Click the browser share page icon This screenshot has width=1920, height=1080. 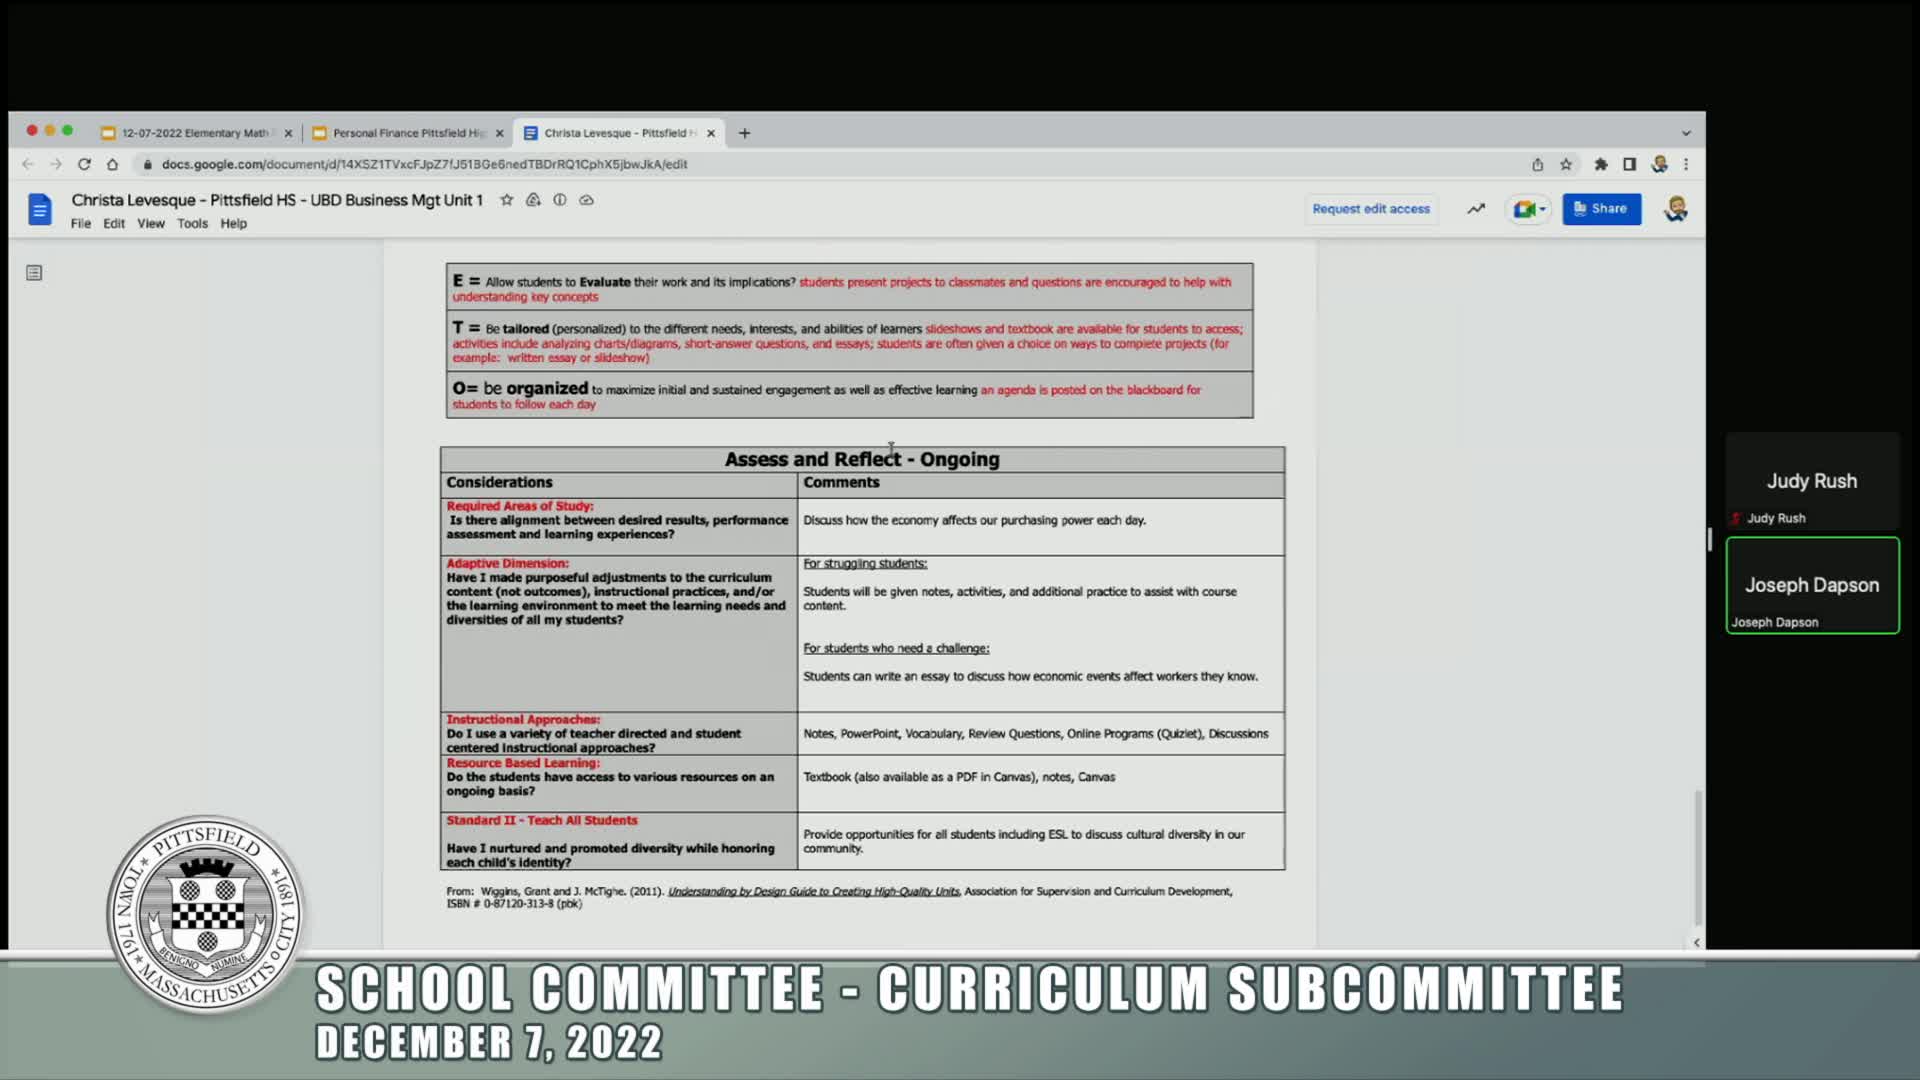click(x=1538, y=164)
